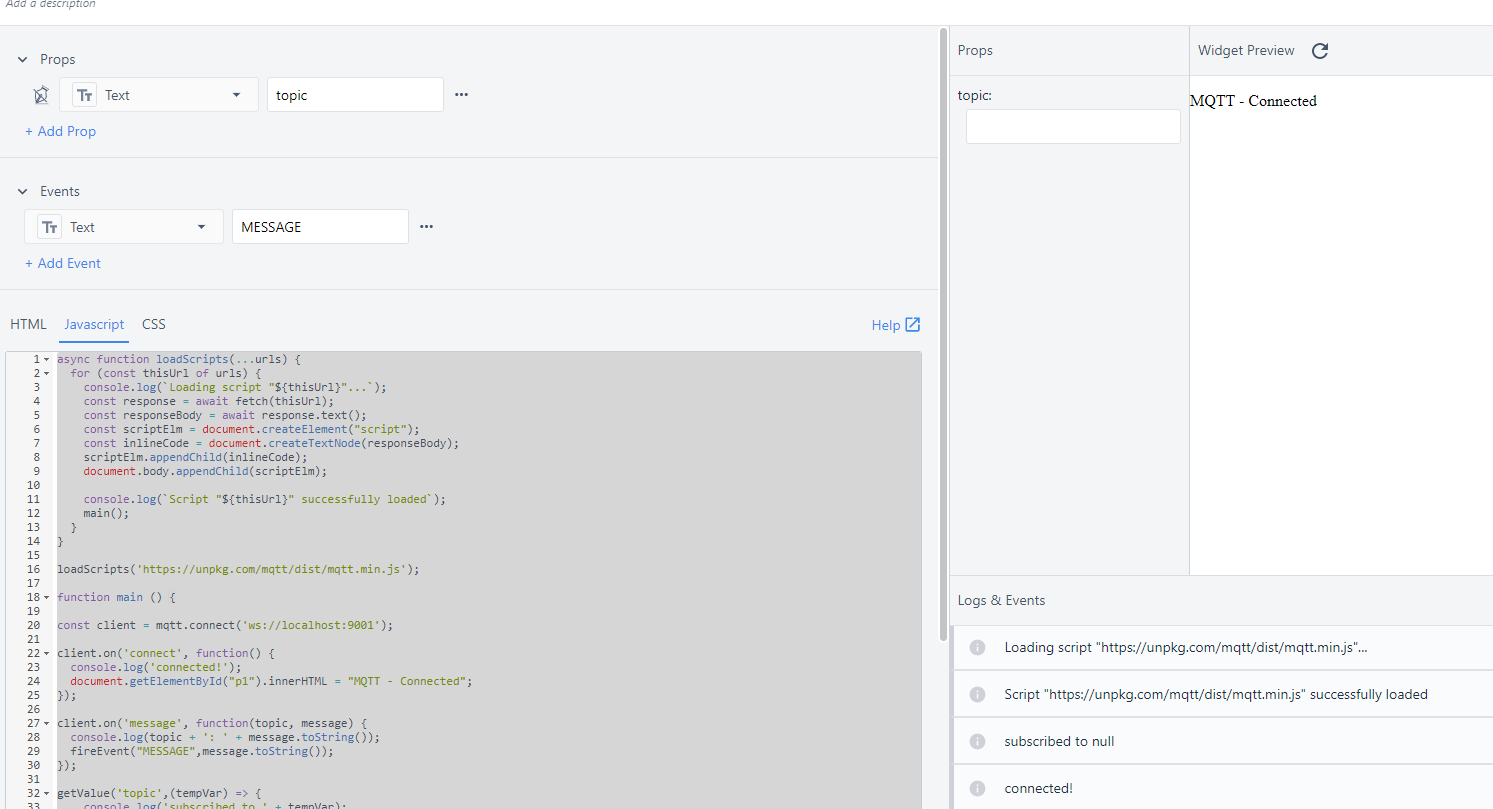Collapse the Events section
The height and width of the screenshot is (809, 1493).
23,192
